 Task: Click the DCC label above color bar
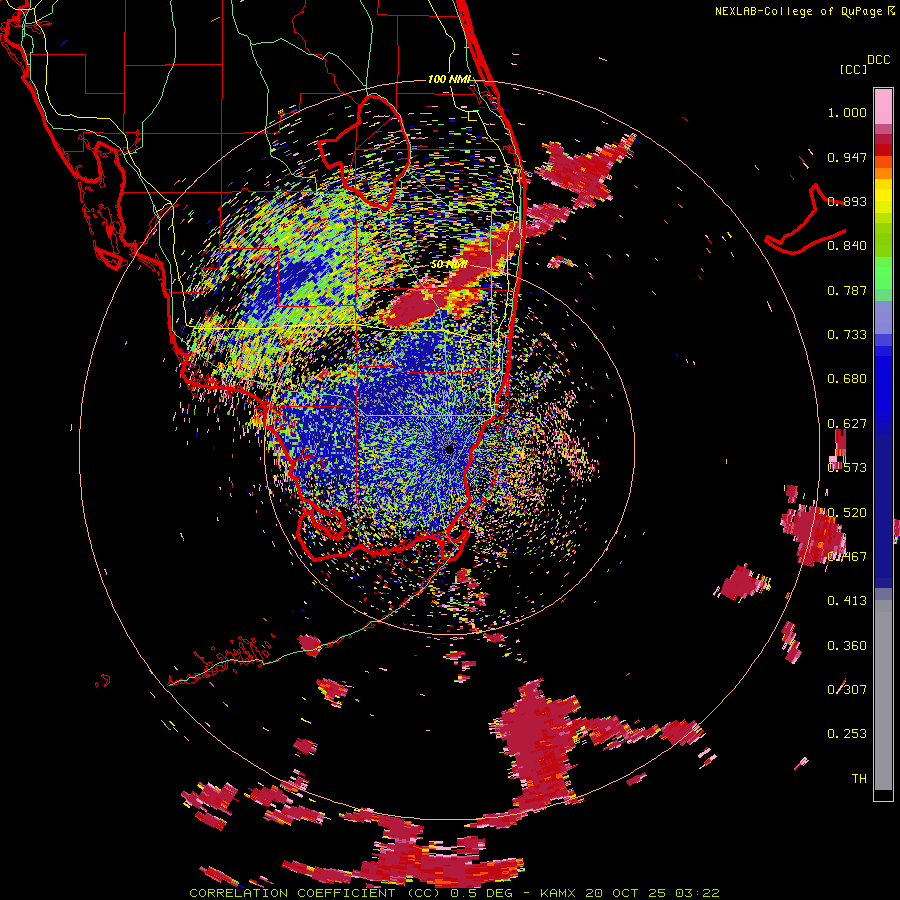878,60
